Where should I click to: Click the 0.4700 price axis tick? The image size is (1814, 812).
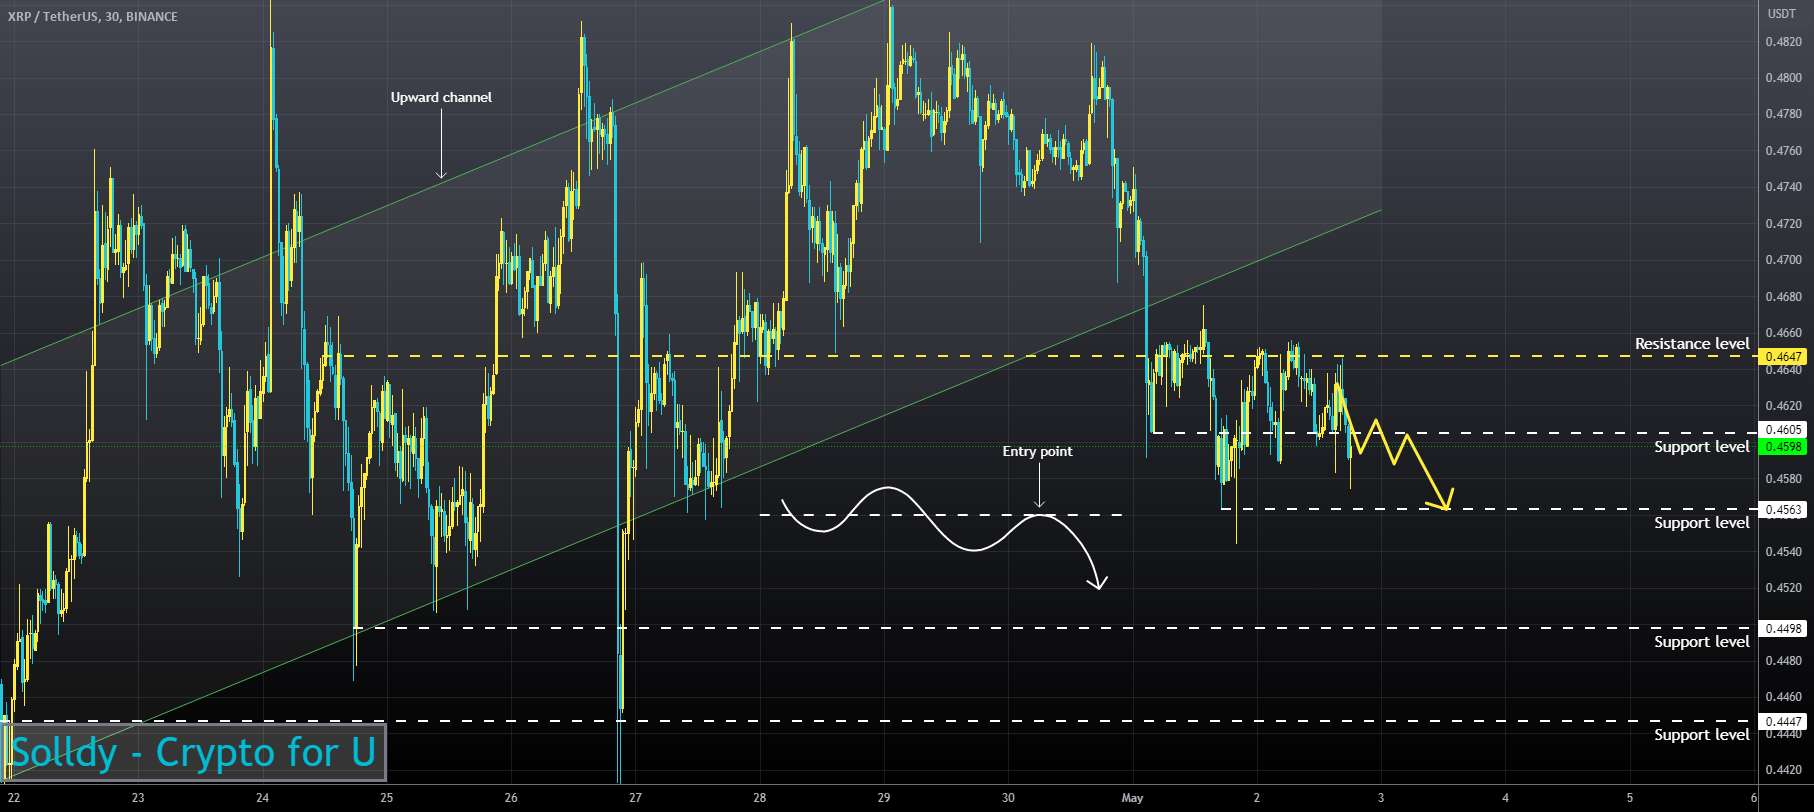tap(1783, 260)
